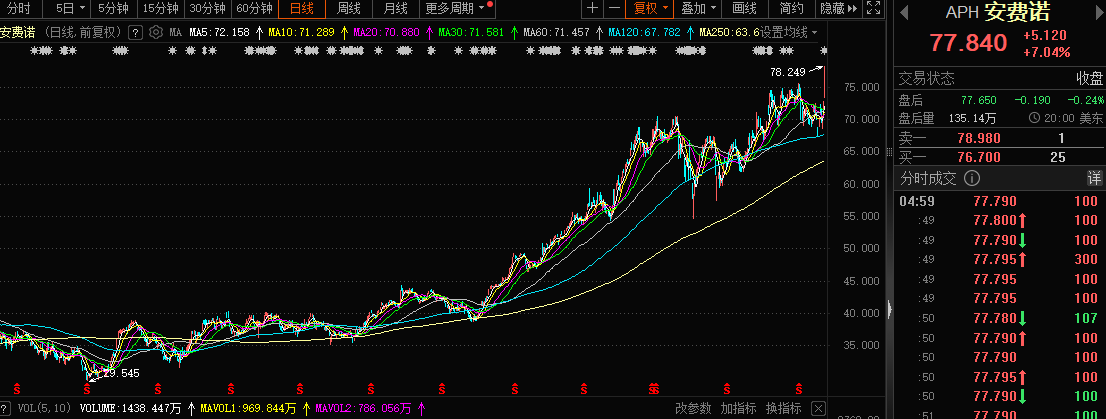Expand the 更多周期 dropdown
The image size is (1106, 419).
pos(459,9)
